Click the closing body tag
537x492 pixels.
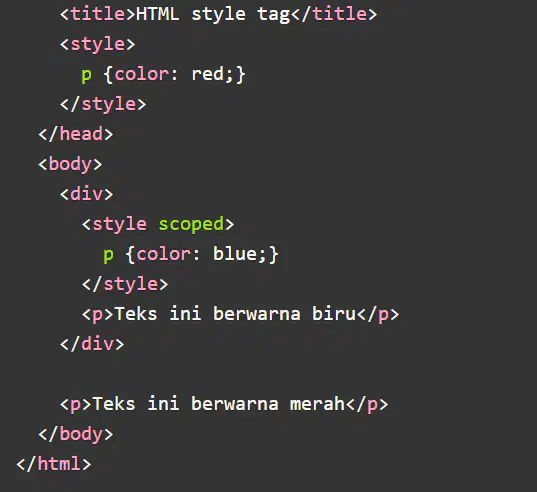point(76,434)
